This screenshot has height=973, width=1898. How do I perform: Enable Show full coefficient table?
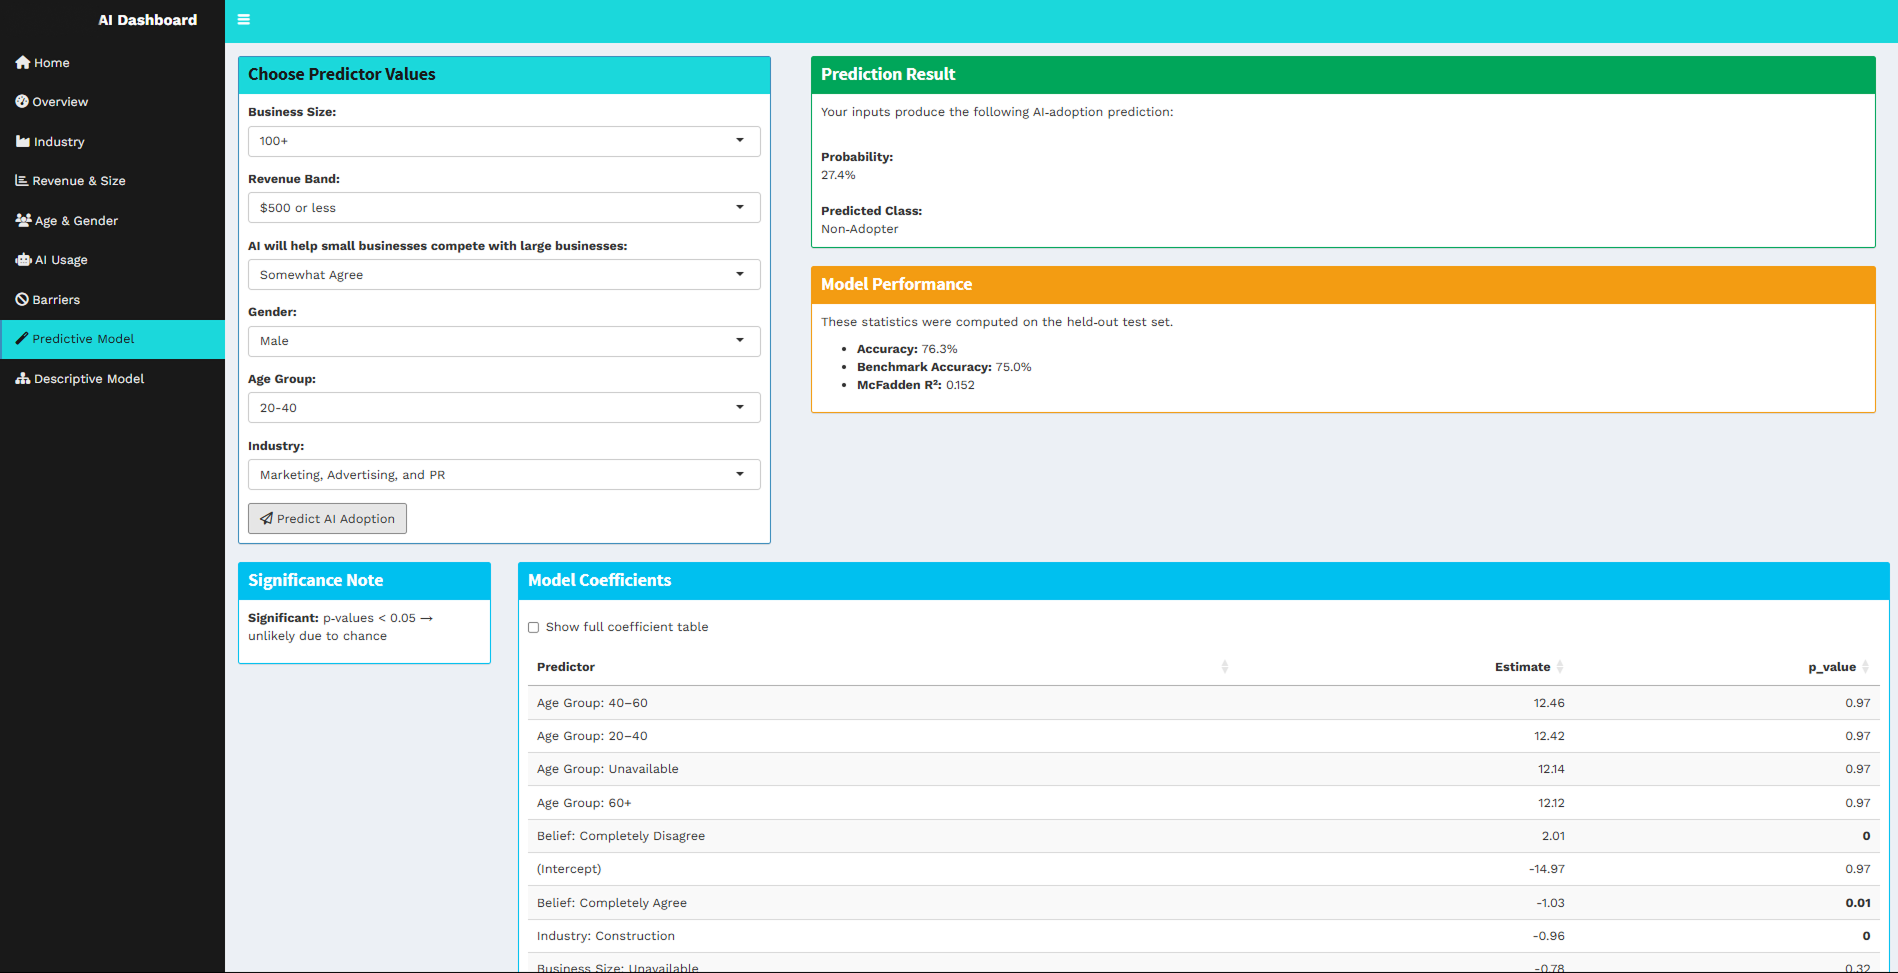click(535, 627)
